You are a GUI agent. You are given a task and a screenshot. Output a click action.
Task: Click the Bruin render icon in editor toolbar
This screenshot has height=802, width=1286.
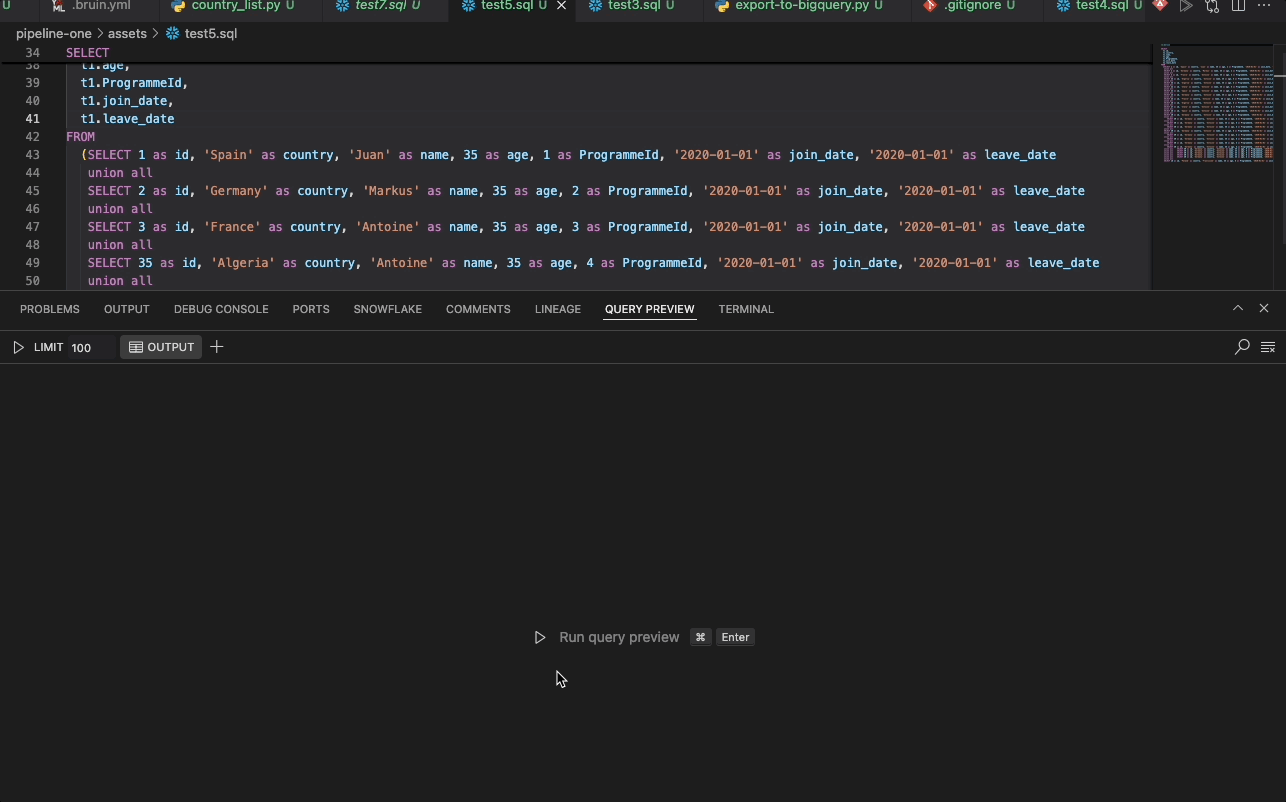[x=1160, y=6]
